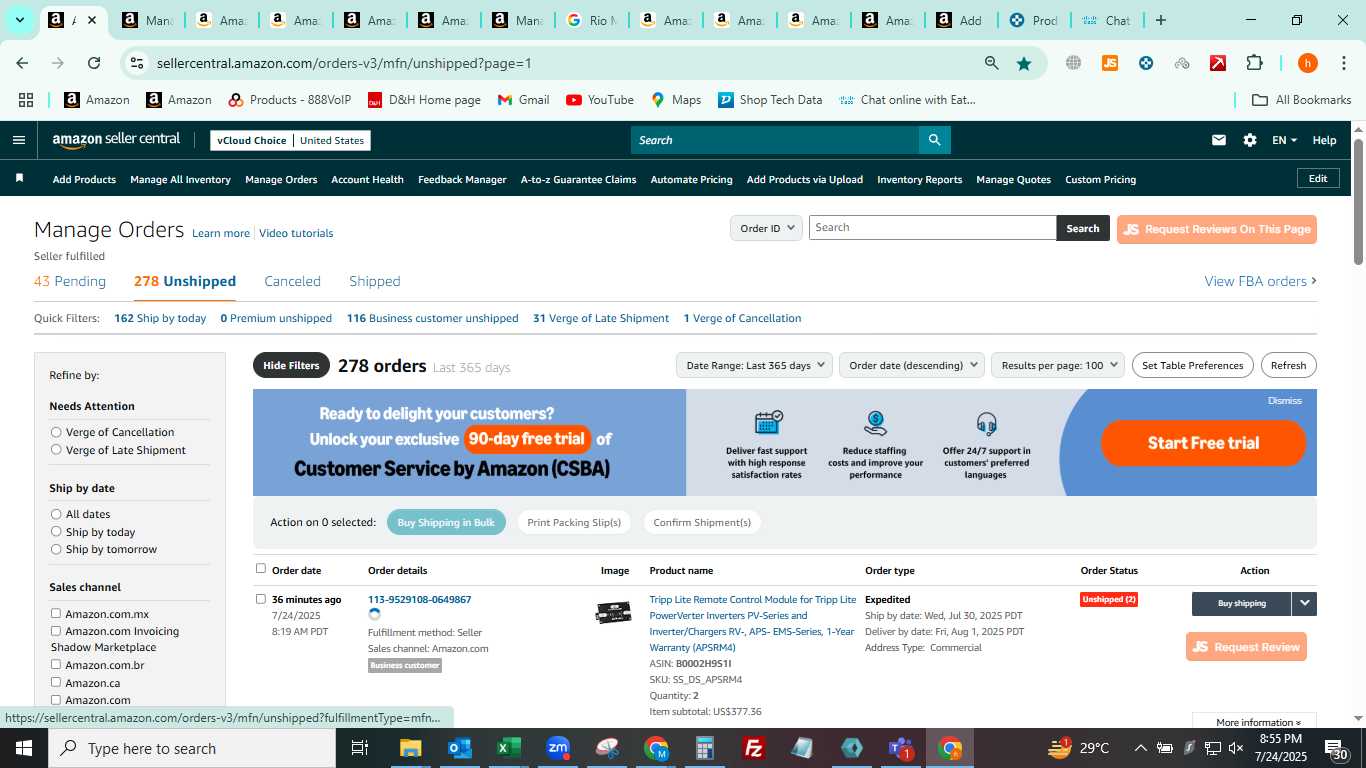Open Outlook from the taskbar
This screenshot has height=768, width=1366.
coord(459,748)
